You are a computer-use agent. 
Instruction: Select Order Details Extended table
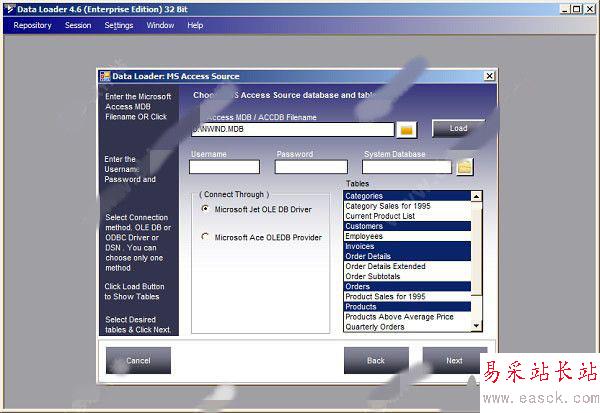[408, 266]
